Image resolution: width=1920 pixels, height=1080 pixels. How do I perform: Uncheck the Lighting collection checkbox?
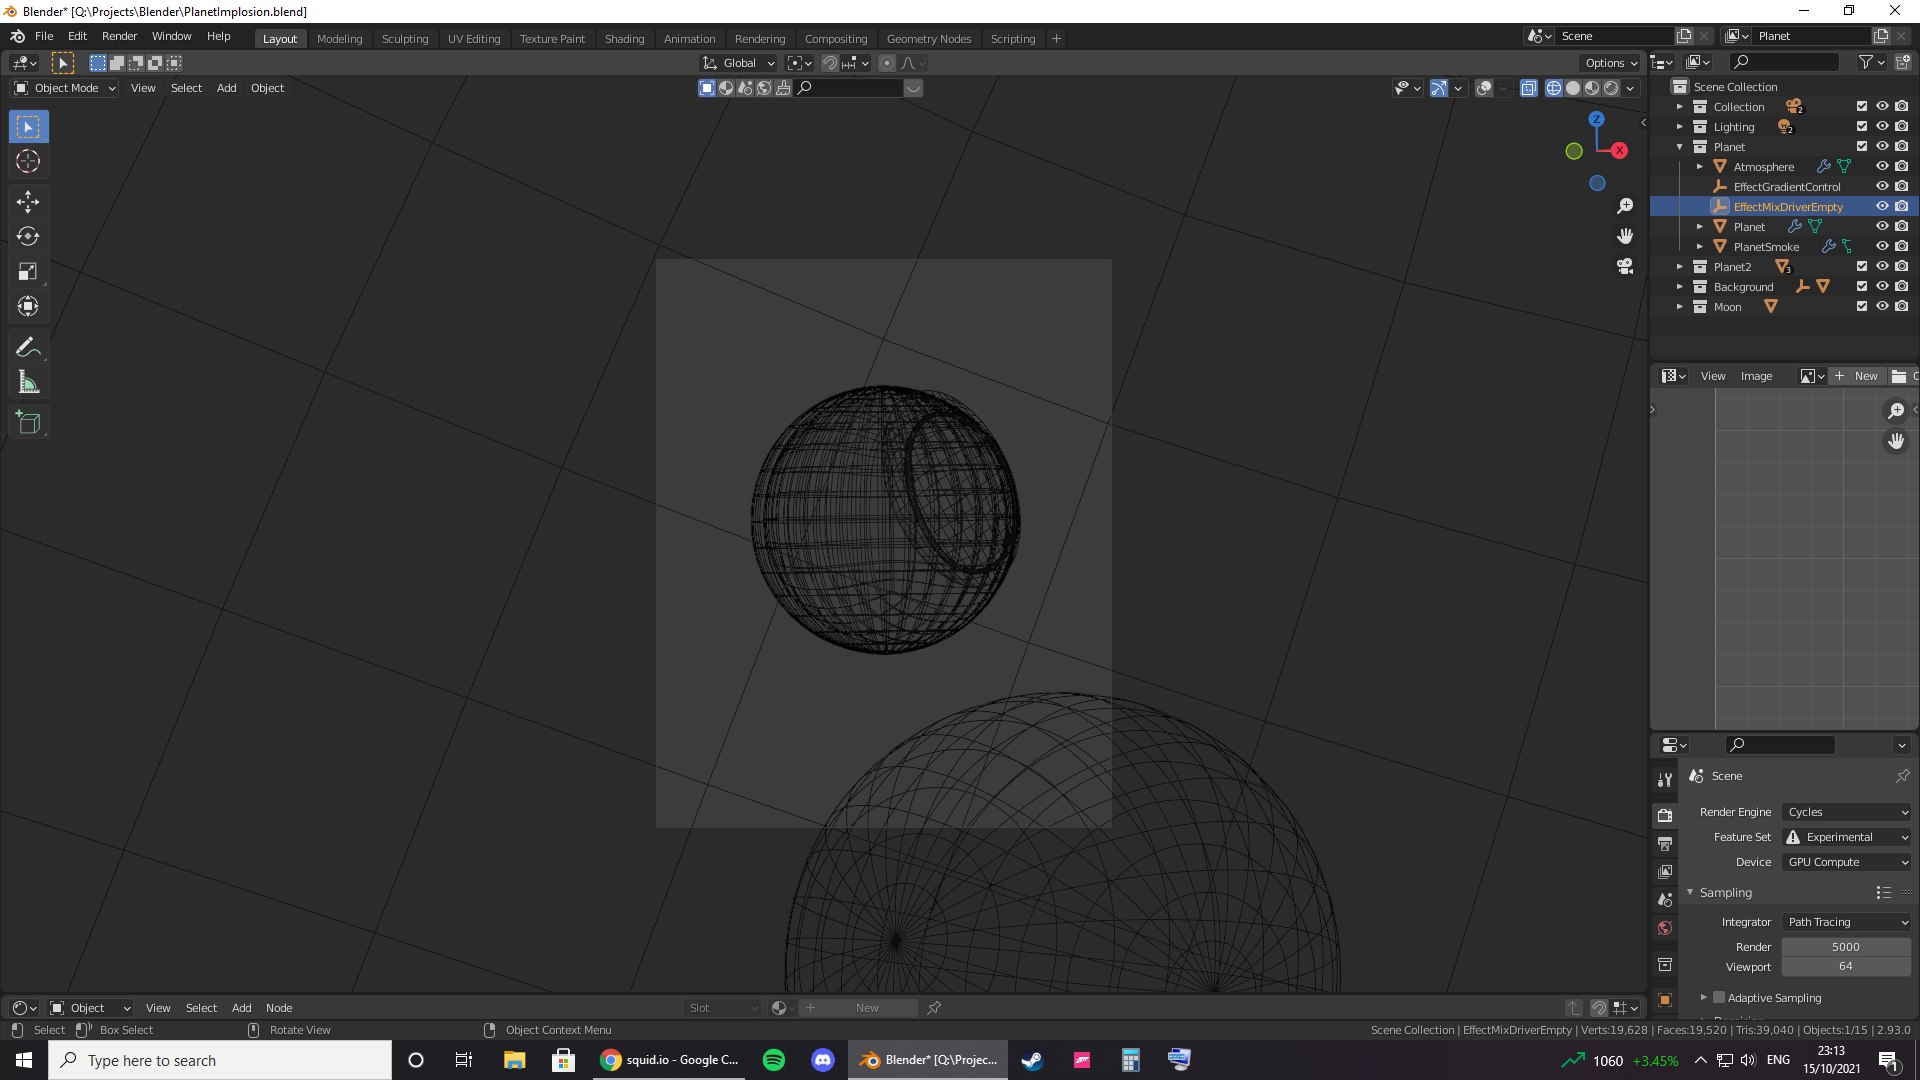[x=1862, y=127]
